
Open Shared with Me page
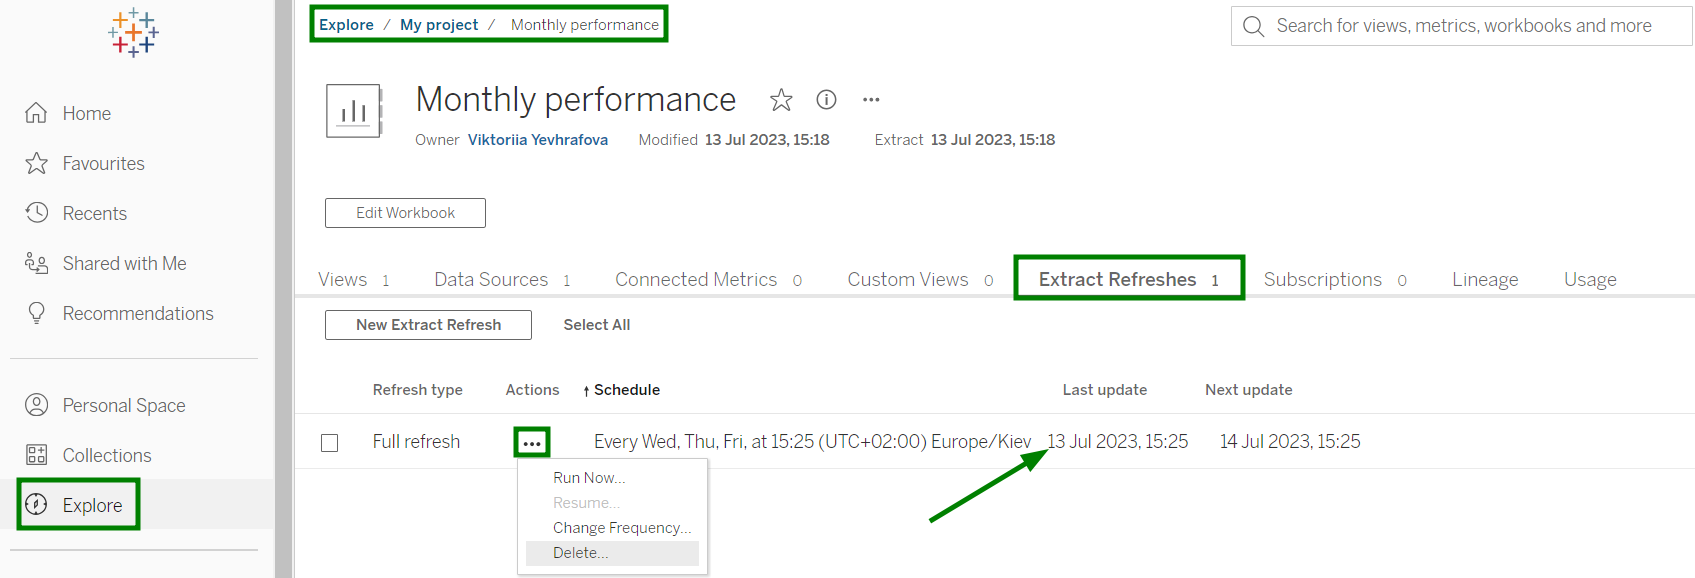124,264
